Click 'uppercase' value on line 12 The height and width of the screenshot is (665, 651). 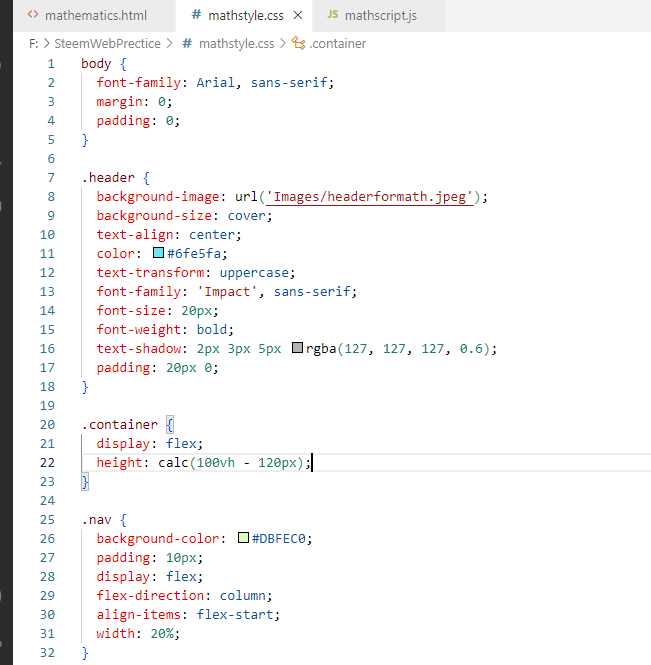click(x=254, y=272)
